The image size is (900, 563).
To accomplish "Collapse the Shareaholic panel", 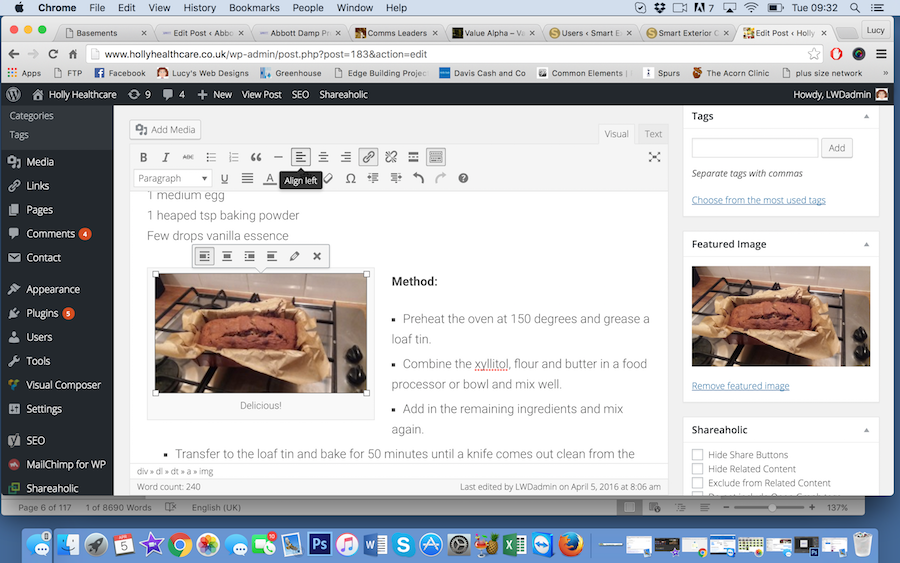I will [x=866, y=430].
